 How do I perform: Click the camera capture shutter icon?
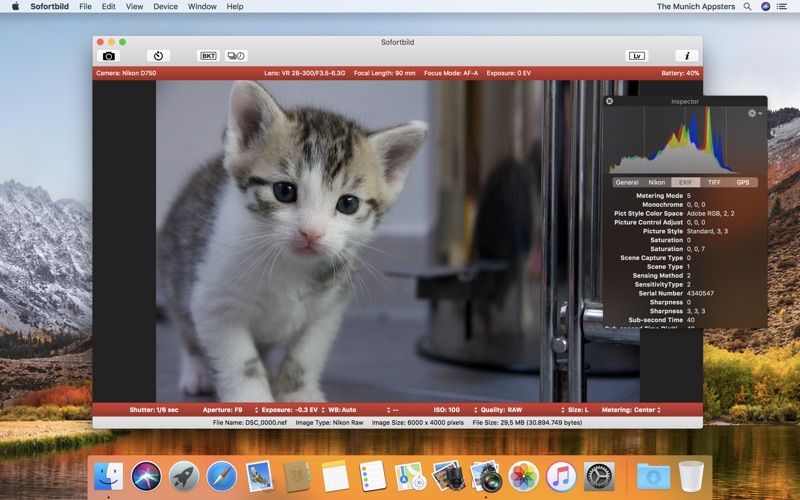(x=108, y=56)
